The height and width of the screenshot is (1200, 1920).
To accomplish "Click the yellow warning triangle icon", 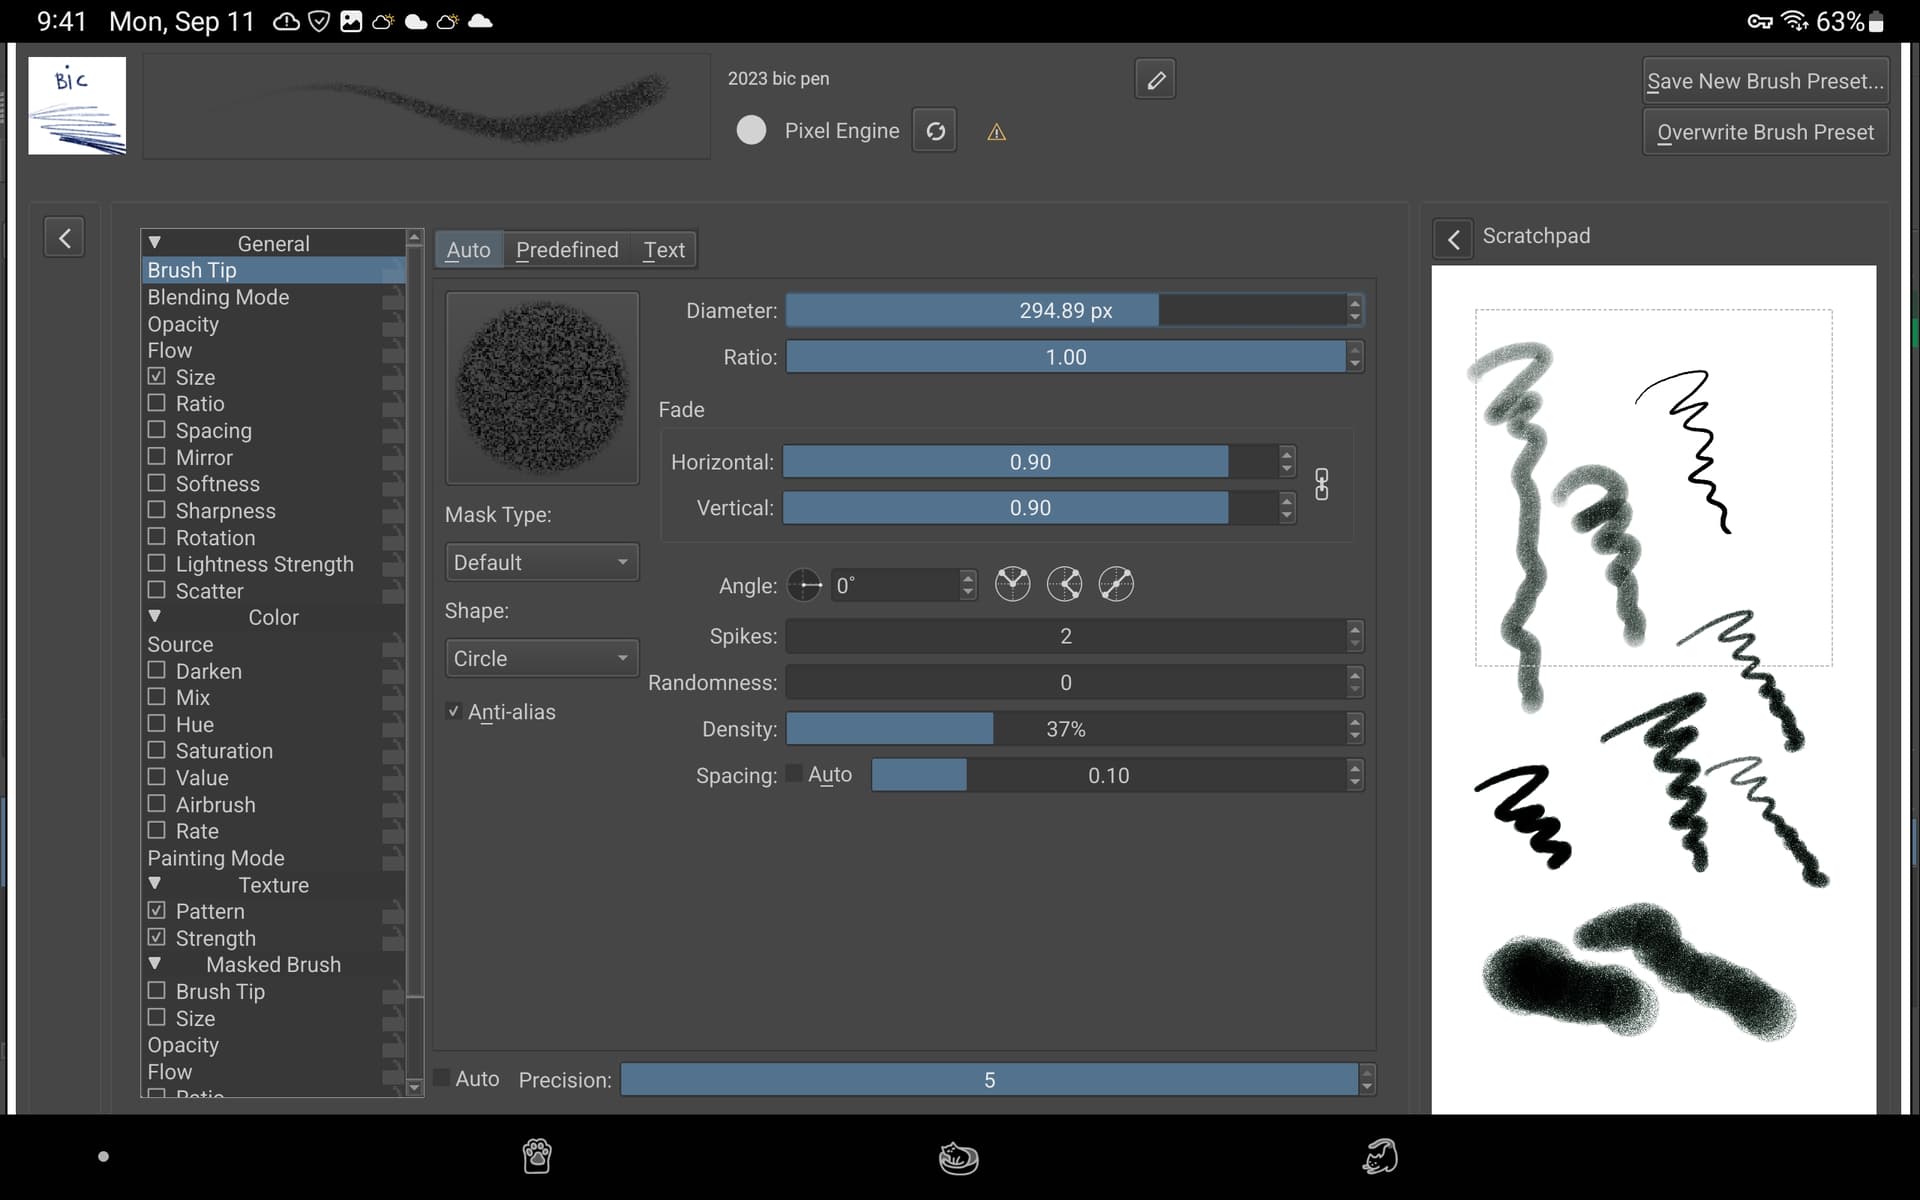I will tap(996, 132).
